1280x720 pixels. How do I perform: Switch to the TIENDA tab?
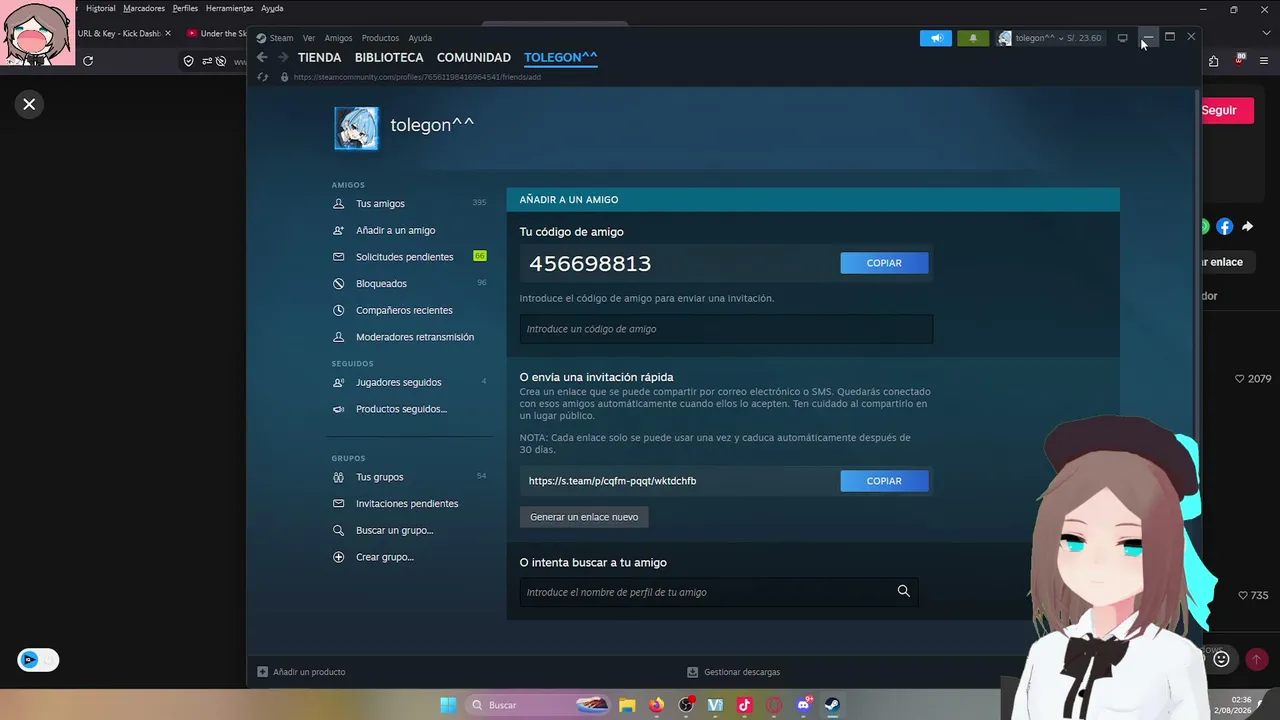tap(320, 58)
